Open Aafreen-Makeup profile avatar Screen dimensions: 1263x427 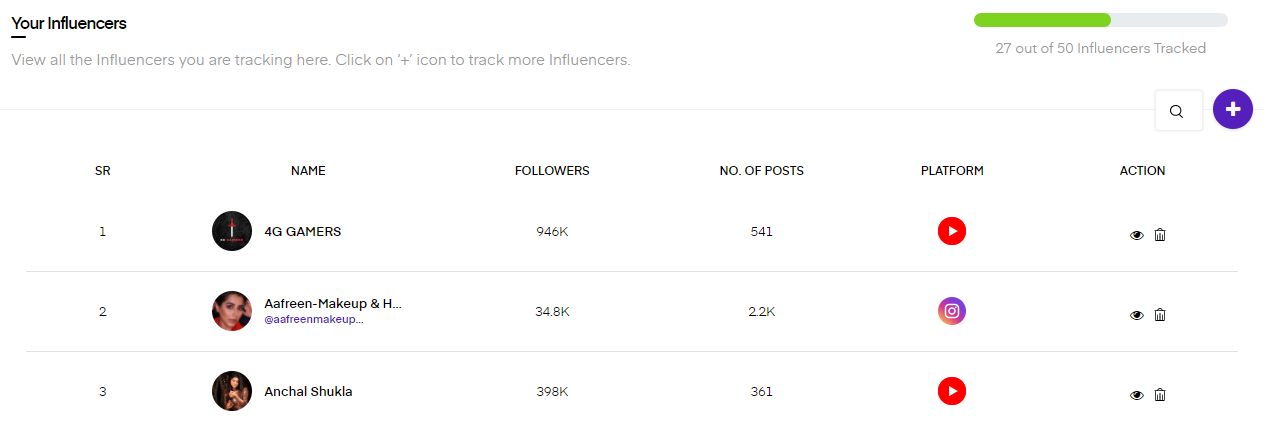pyautogui.click(x=232, y=311)
